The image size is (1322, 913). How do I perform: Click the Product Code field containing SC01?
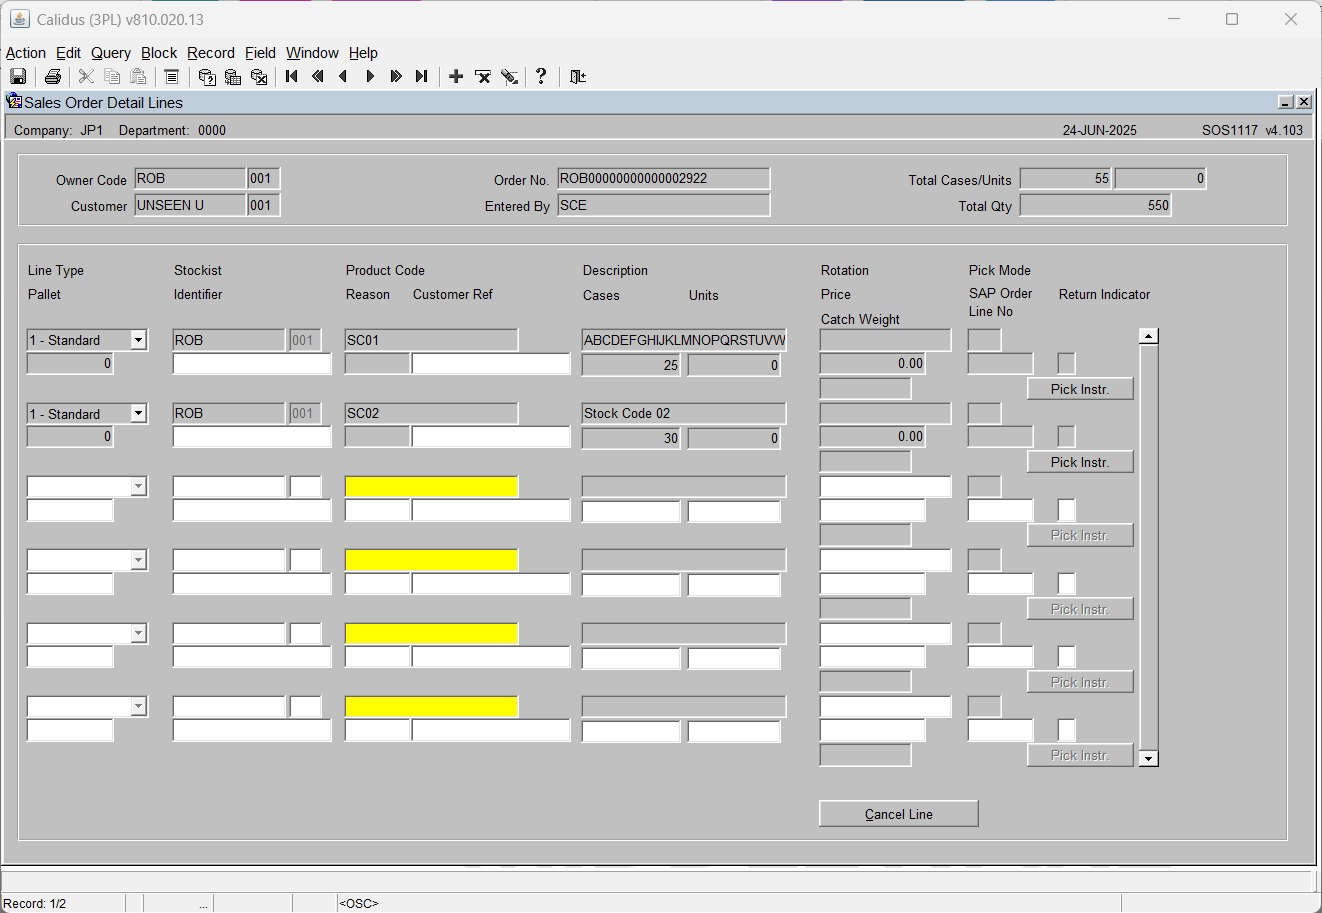[x=431, y=340]
